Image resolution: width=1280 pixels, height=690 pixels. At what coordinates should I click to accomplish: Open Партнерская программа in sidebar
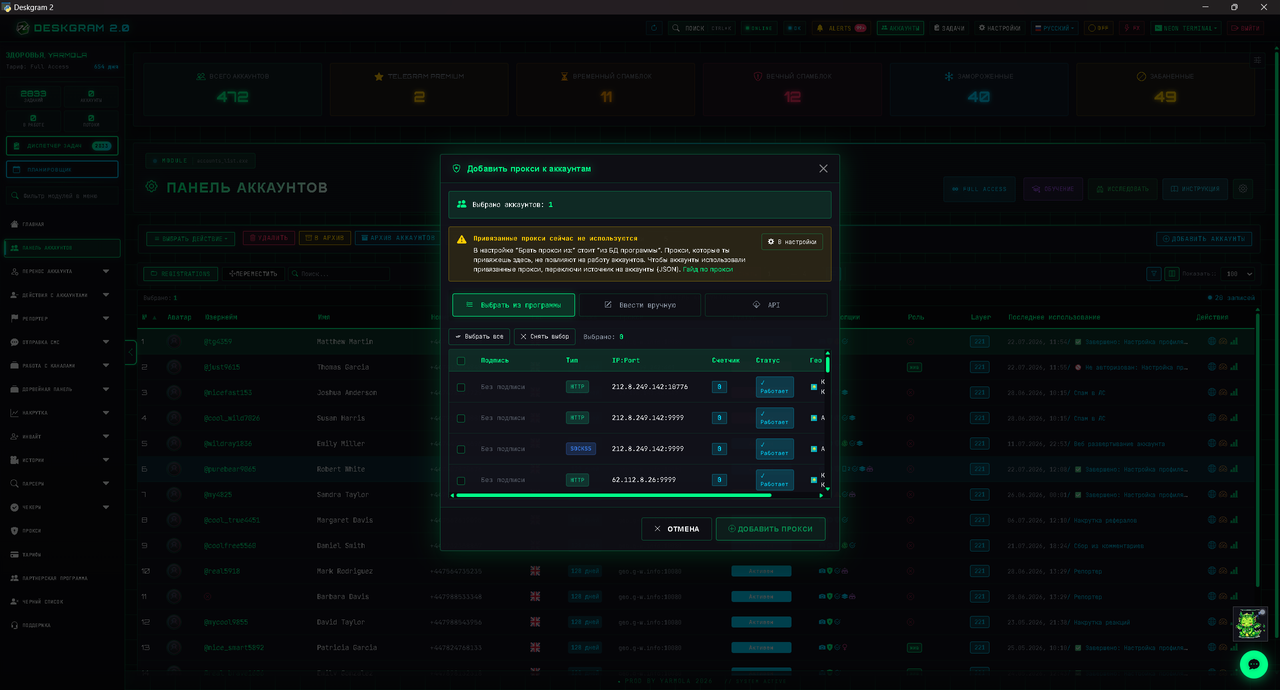(x=62, y=578)
